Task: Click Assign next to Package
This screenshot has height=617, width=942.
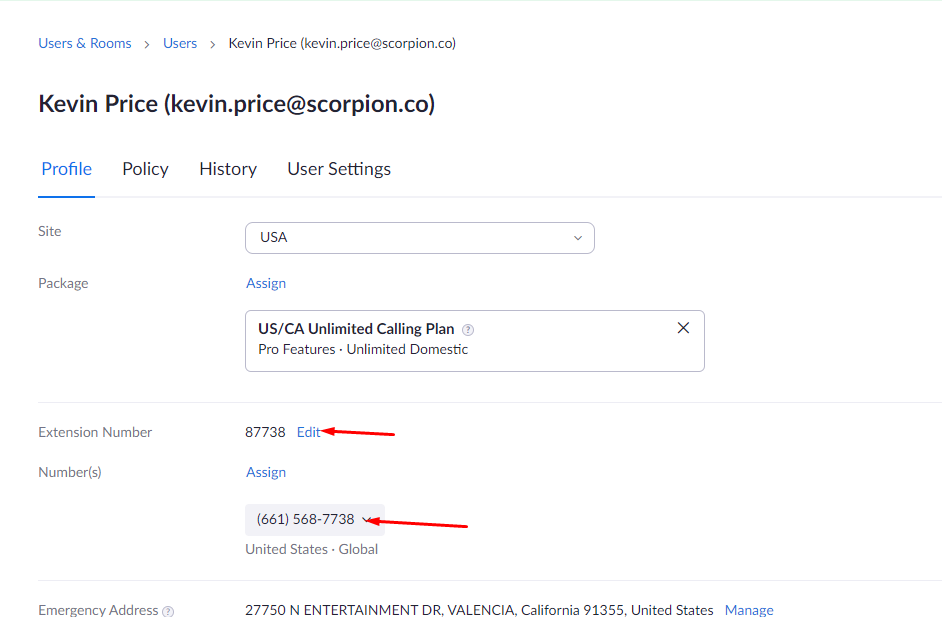Action: click(266, 283)
